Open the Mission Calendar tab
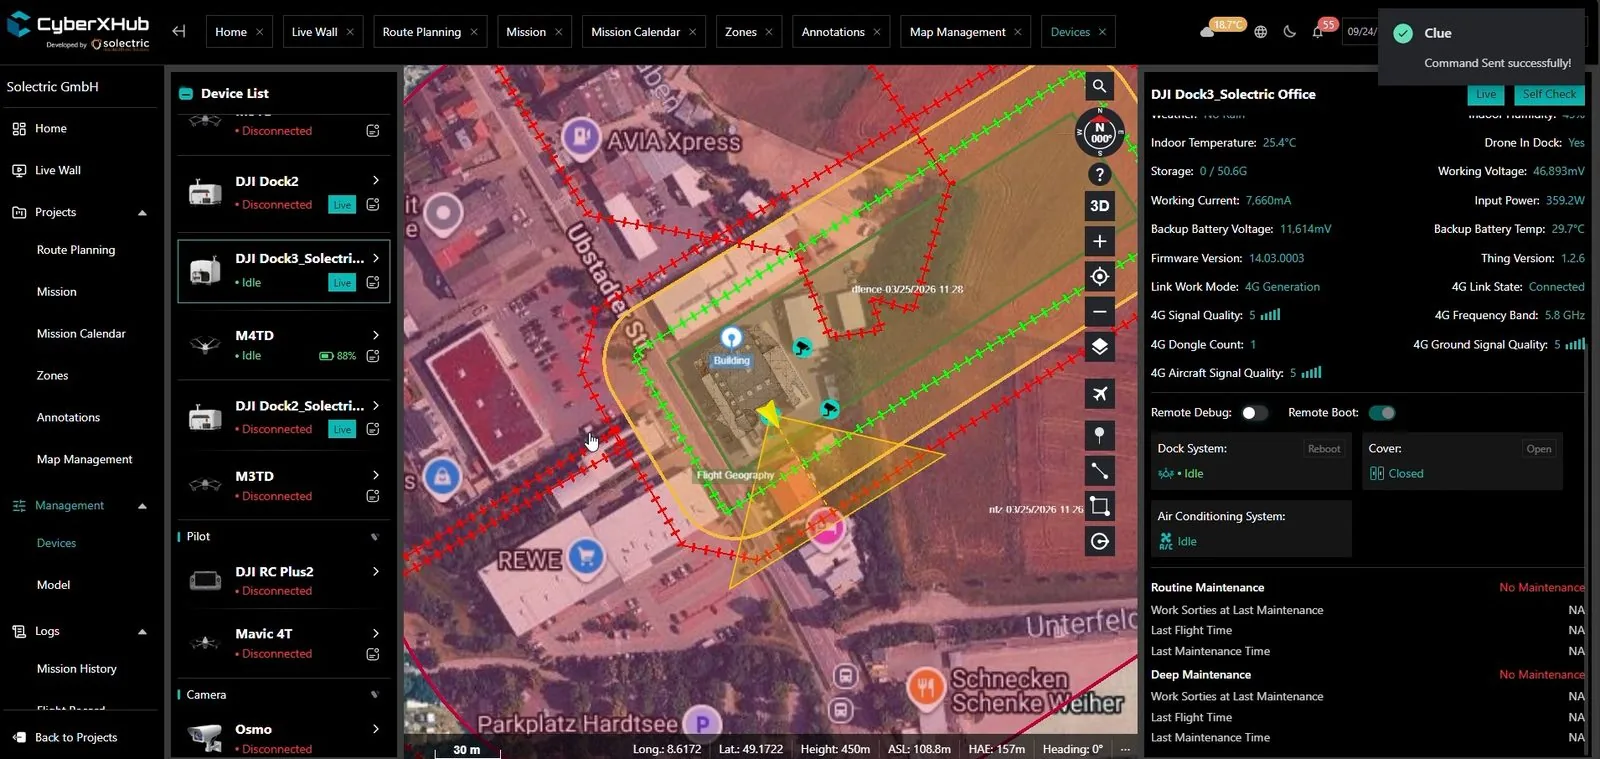The width and height of the screenshot is (1600, 759). tap(635, 32)
